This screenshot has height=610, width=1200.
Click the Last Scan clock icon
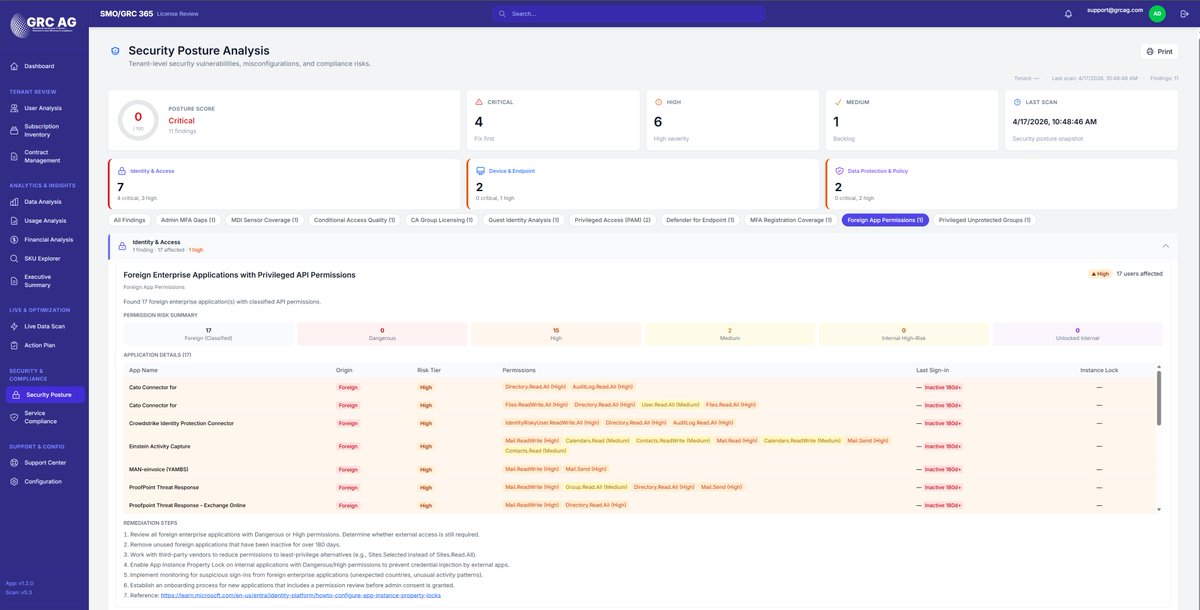coord(1016,102)
